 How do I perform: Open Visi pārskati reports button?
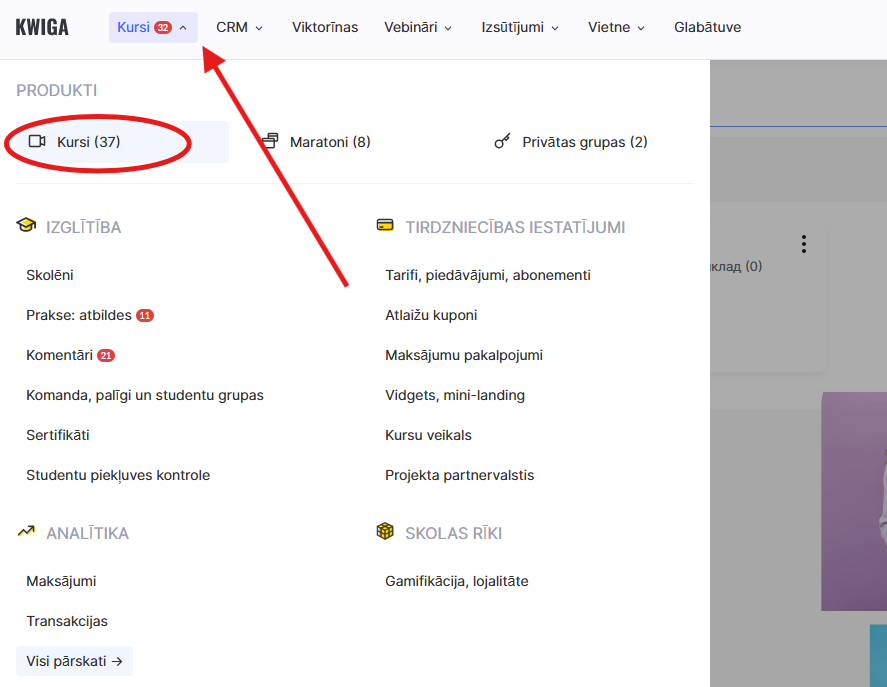coord(74,661)
